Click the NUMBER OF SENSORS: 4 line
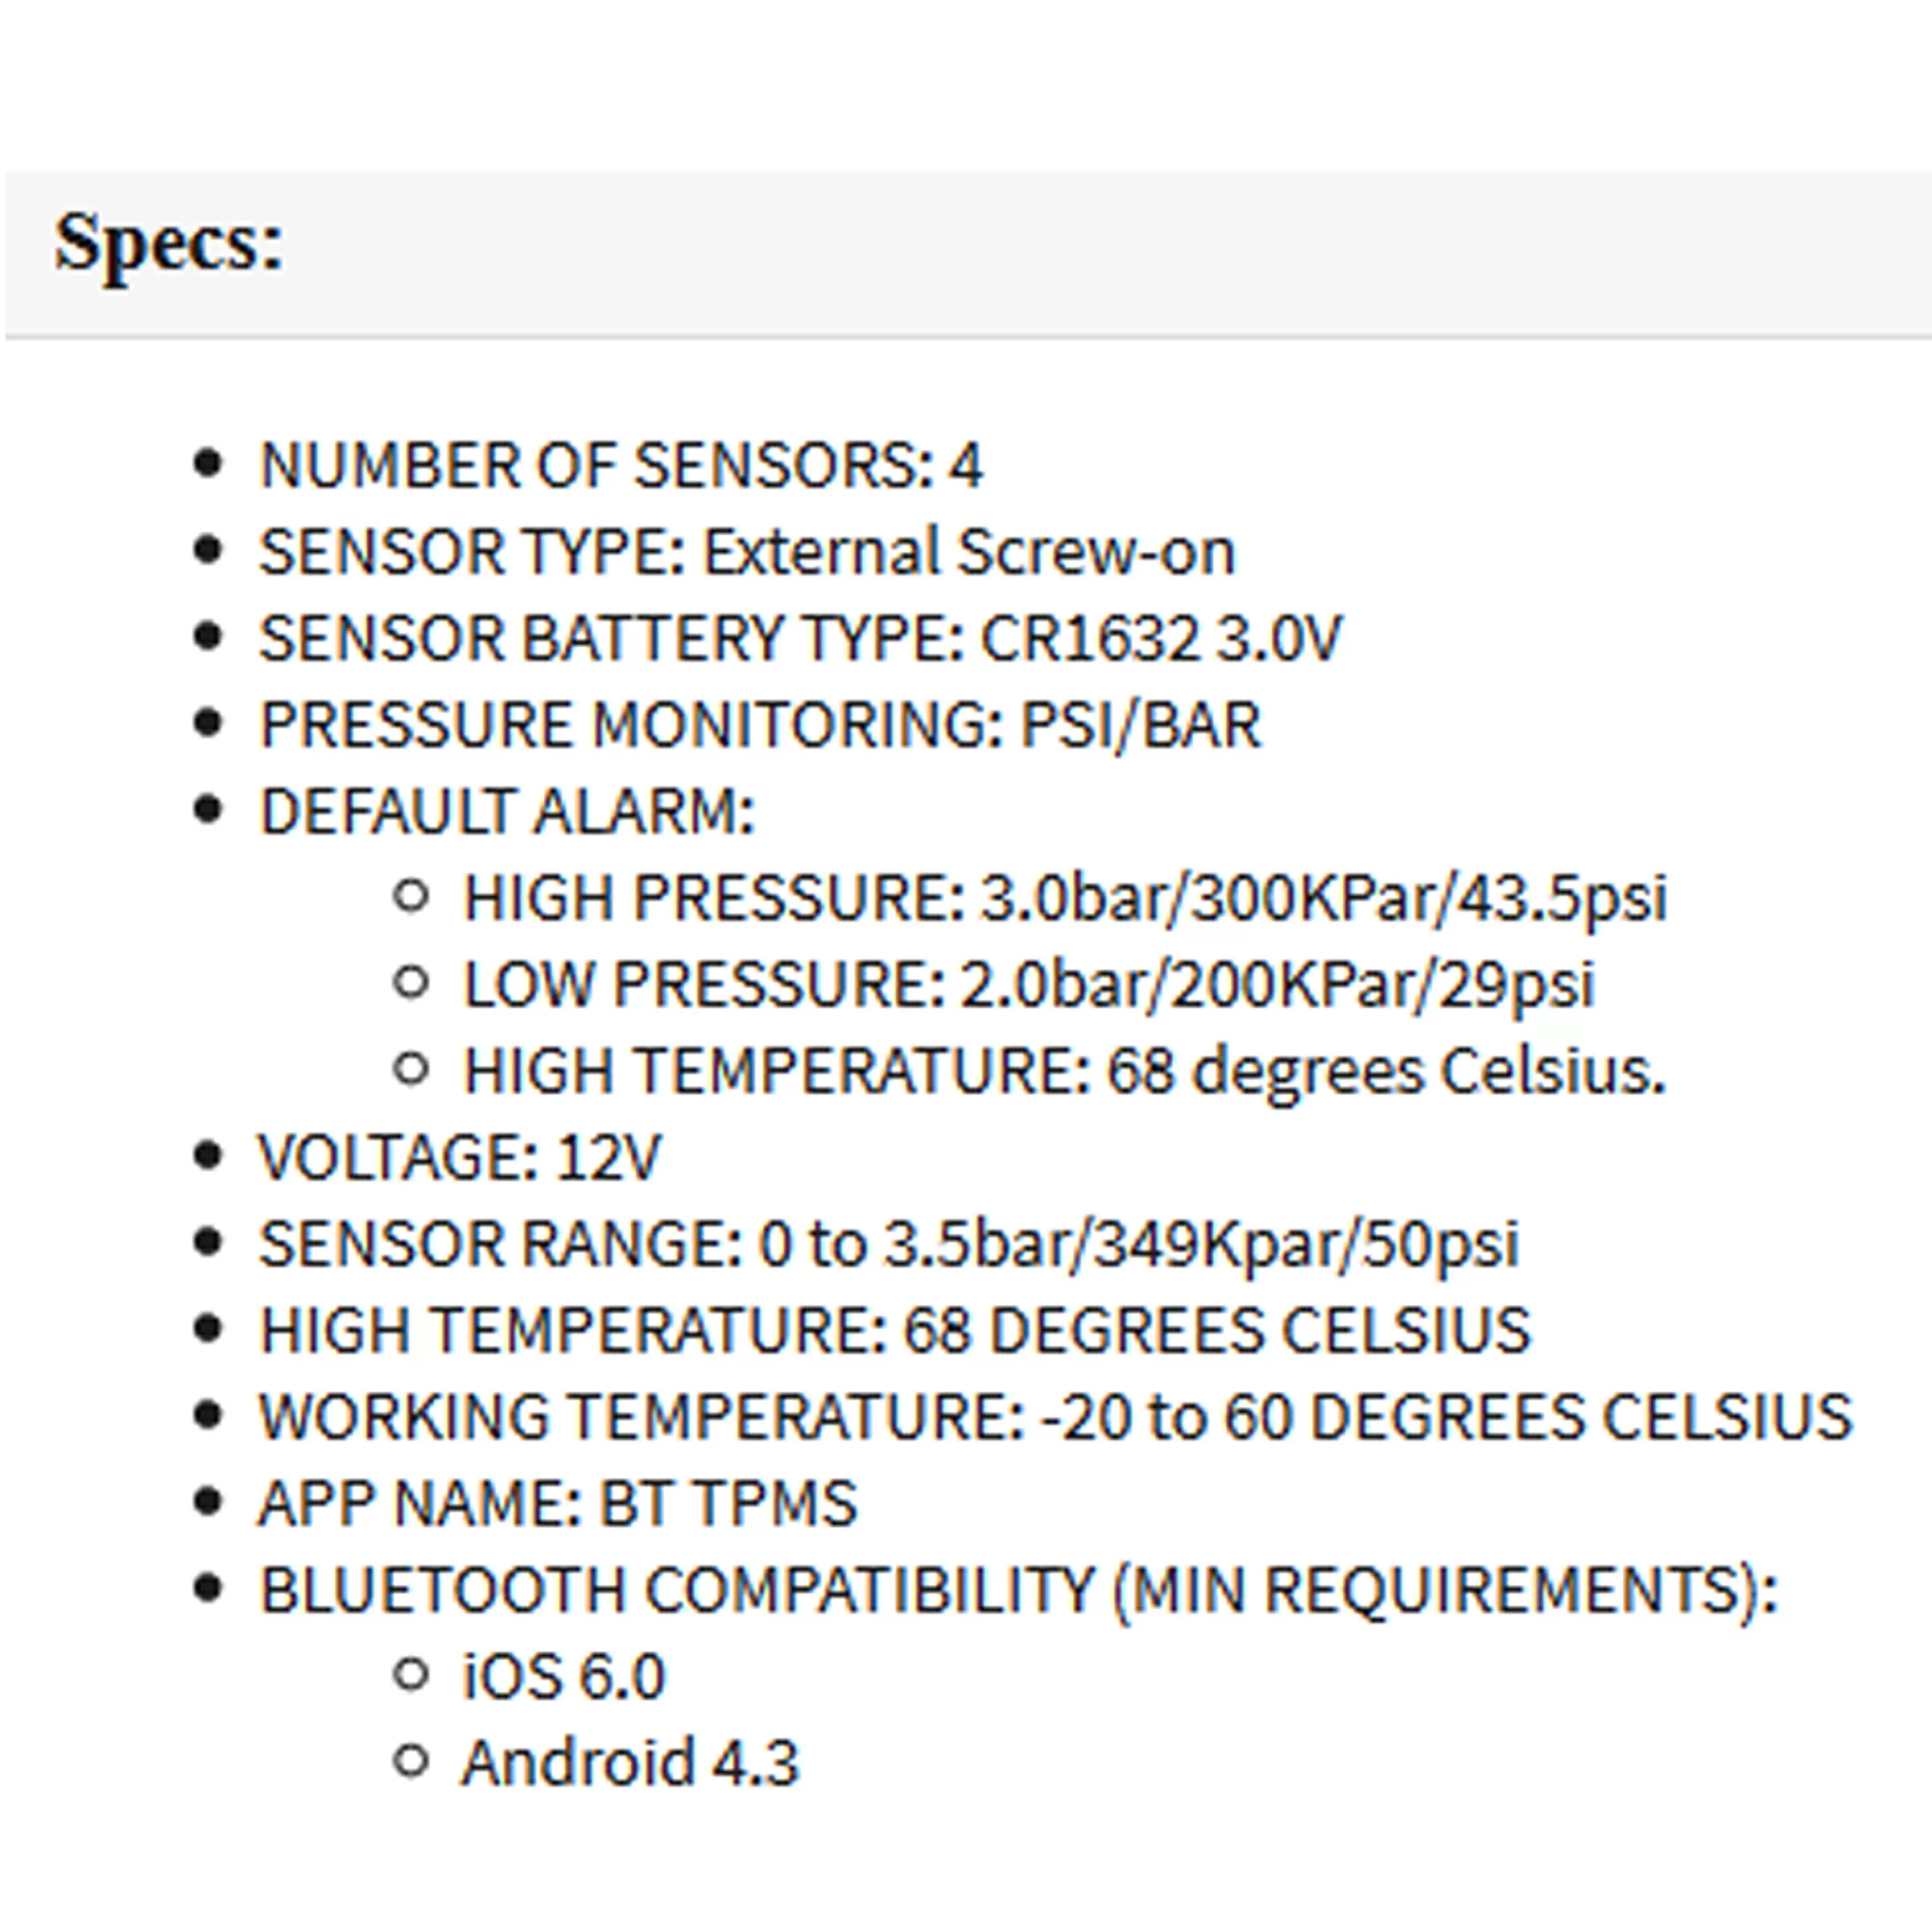This screenshot has height=1932, width=1932. tap(621, 465)
